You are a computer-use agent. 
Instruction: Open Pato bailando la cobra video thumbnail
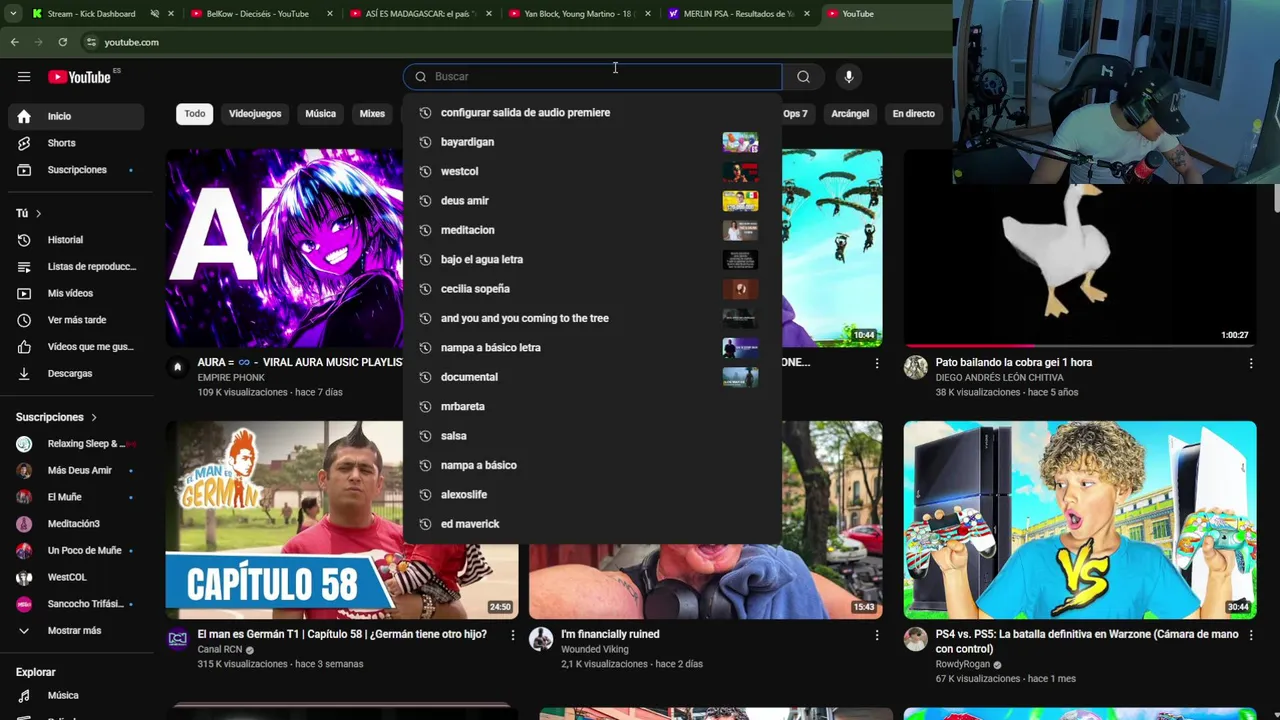1080,248
